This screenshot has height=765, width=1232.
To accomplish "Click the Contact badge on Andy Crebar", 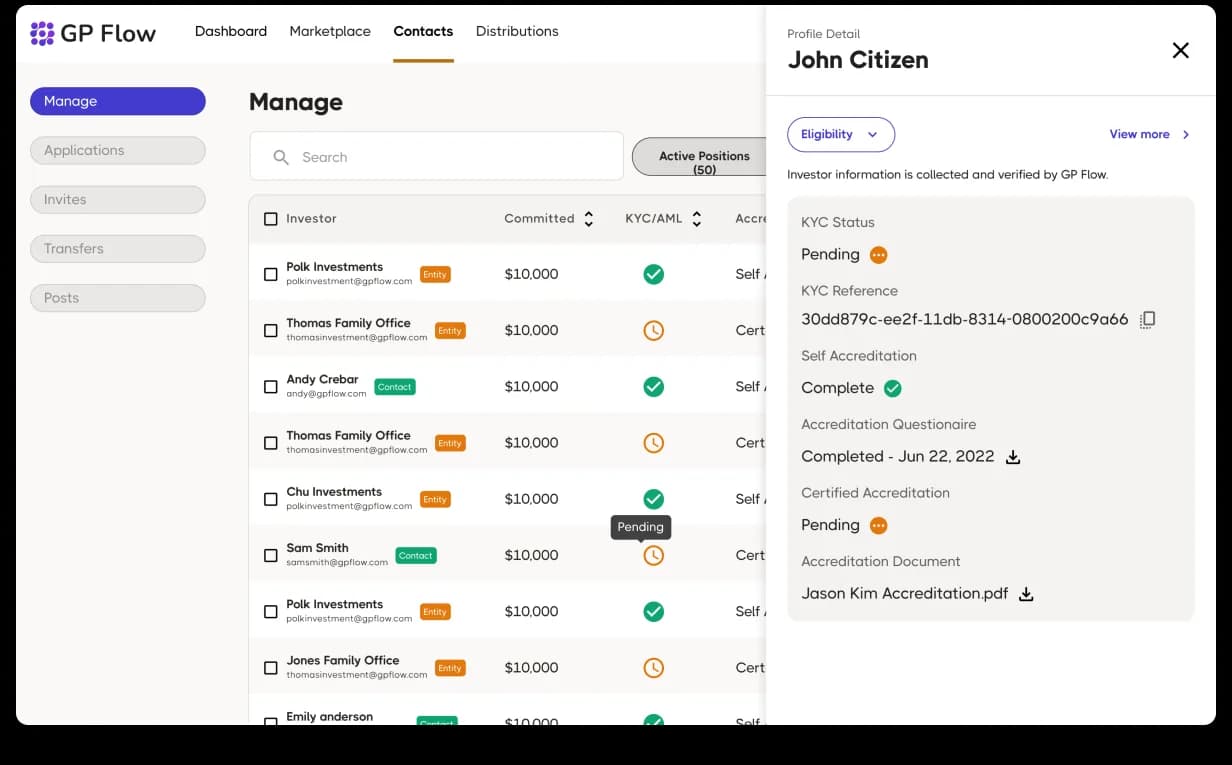I will click(395, 387).
